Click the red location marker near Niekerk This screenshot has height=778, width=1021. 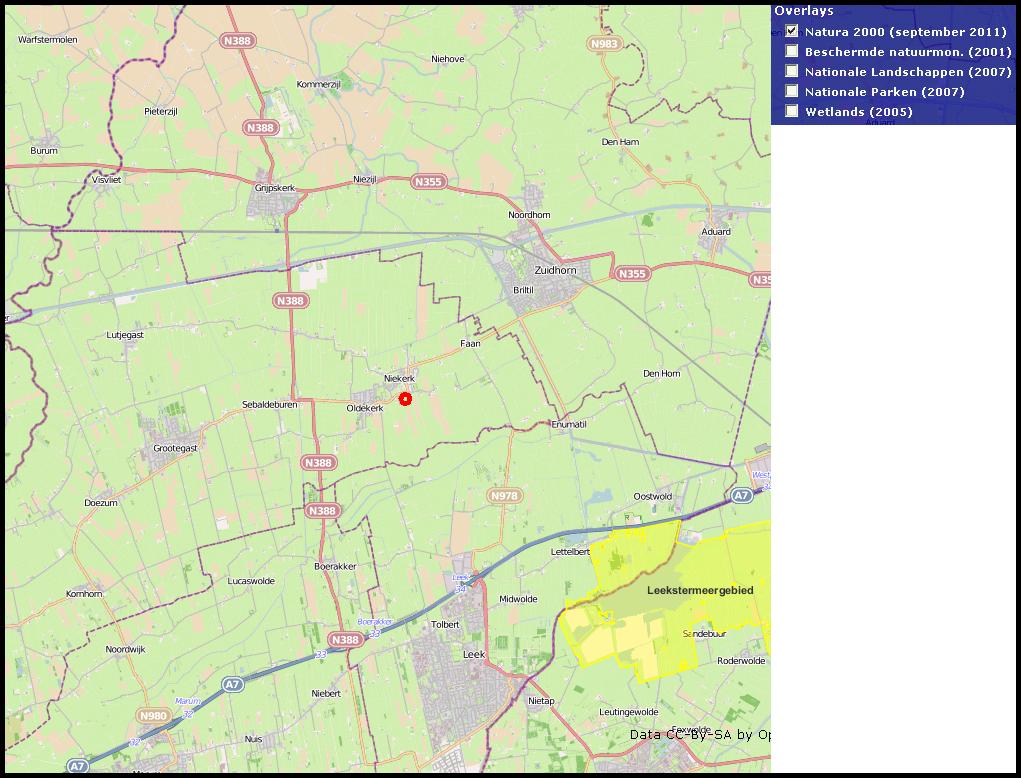[x=405, y=399]
